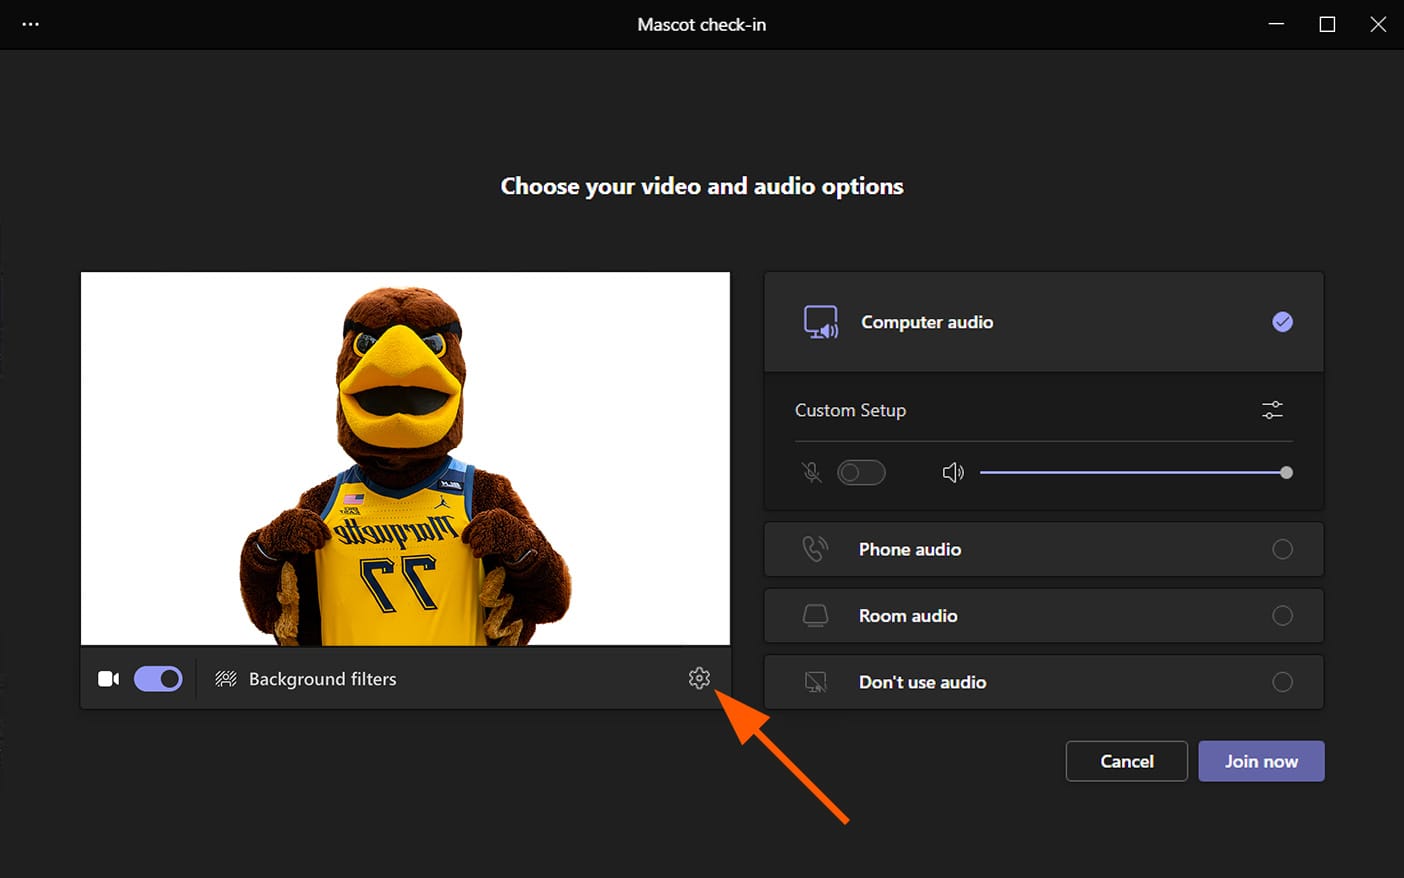Click the Computer audio monitor icon
The image size is (1404, 878).
[821, 322]
